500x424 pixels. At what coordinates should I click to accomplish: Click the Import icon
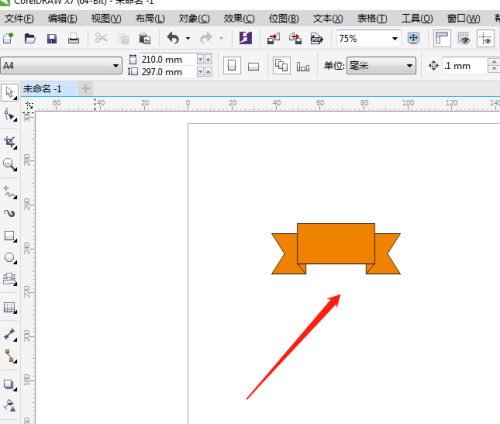click(x=273, y=38)
